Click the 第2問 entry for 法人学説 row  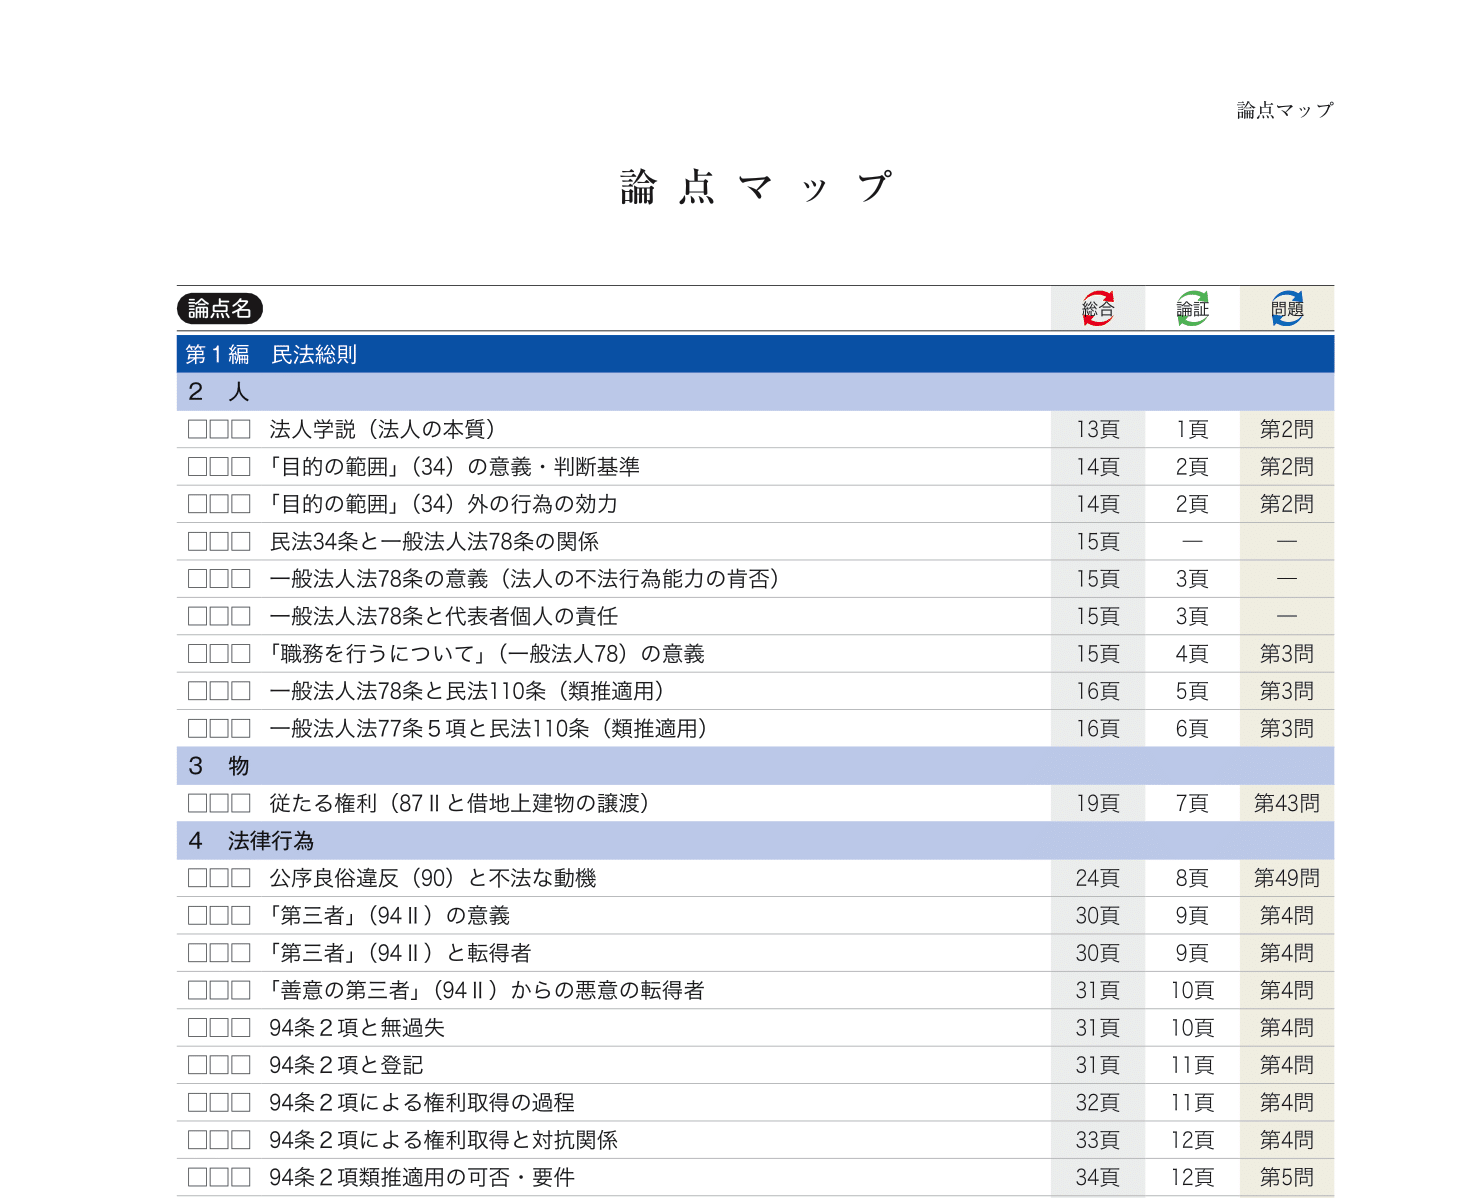click(1286, 428)
